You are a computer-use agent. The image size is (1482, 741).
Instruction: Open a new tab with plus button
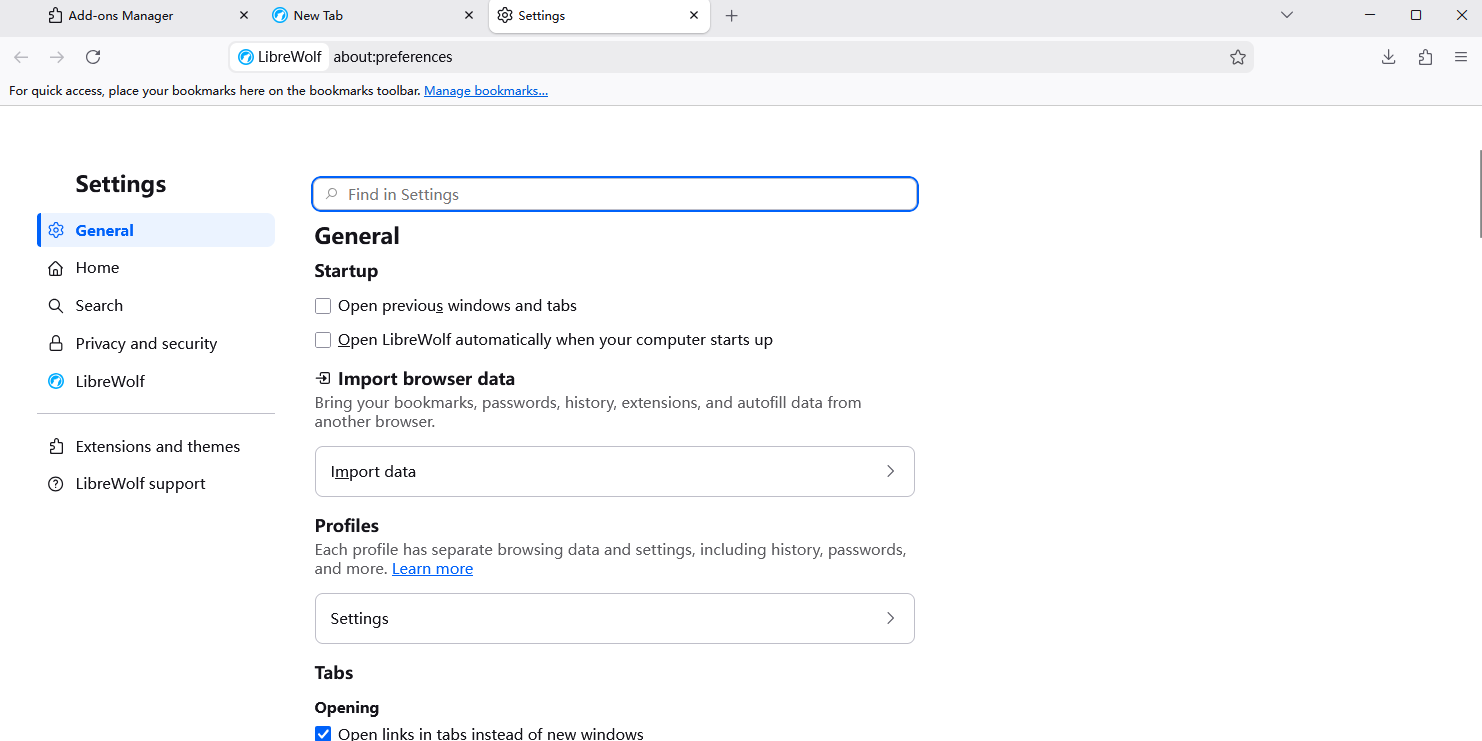pos(731,16)
